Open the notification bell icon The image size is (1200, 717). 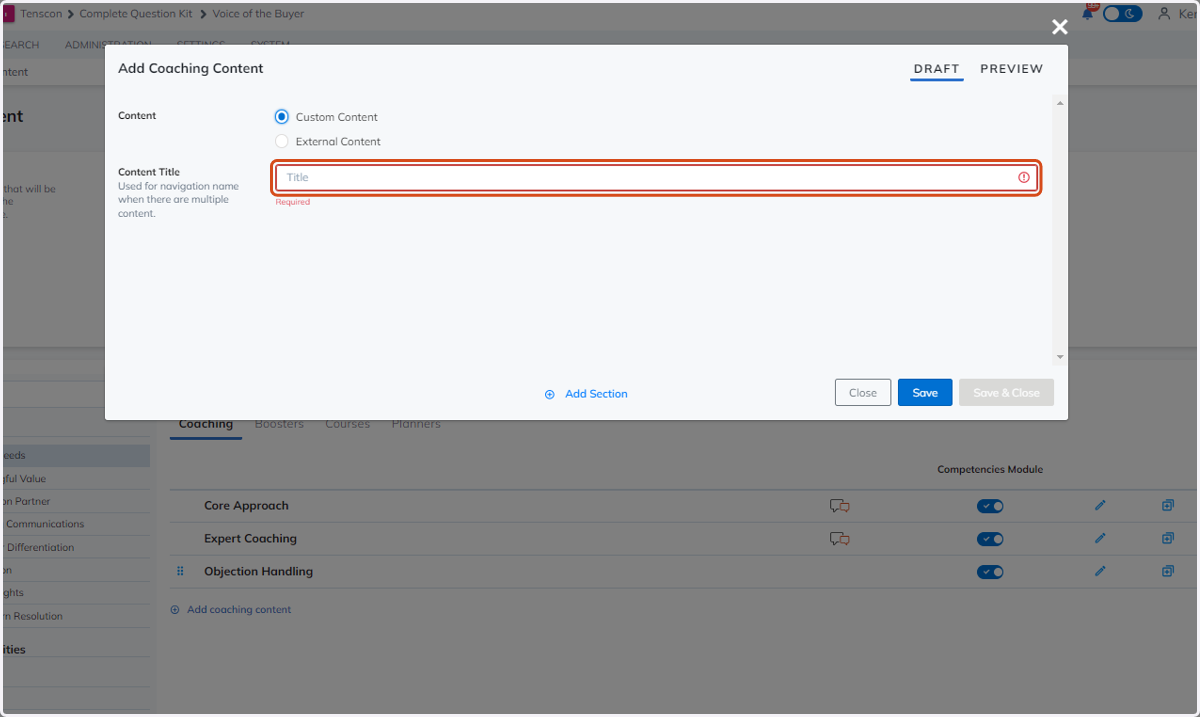point(1088,13)
